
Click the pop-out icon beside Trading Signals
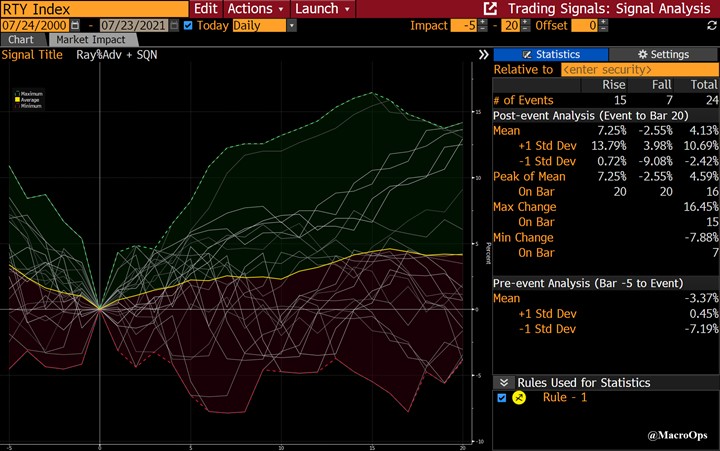pos(490,8)
